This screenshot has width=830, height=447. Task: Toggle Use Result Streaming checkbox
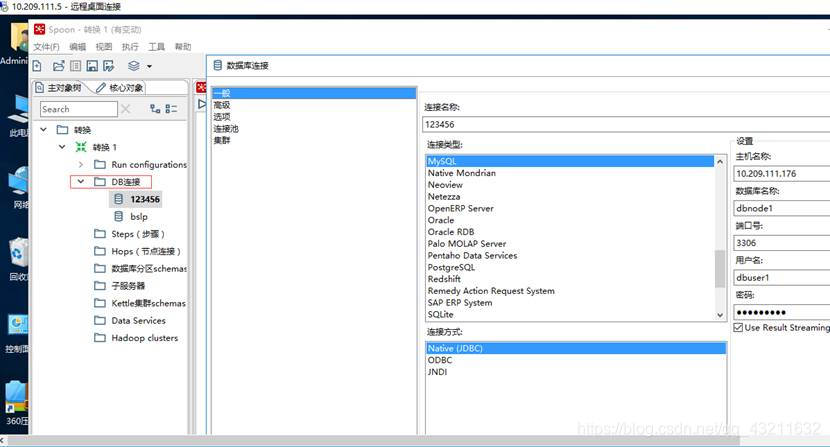(738, 327)
